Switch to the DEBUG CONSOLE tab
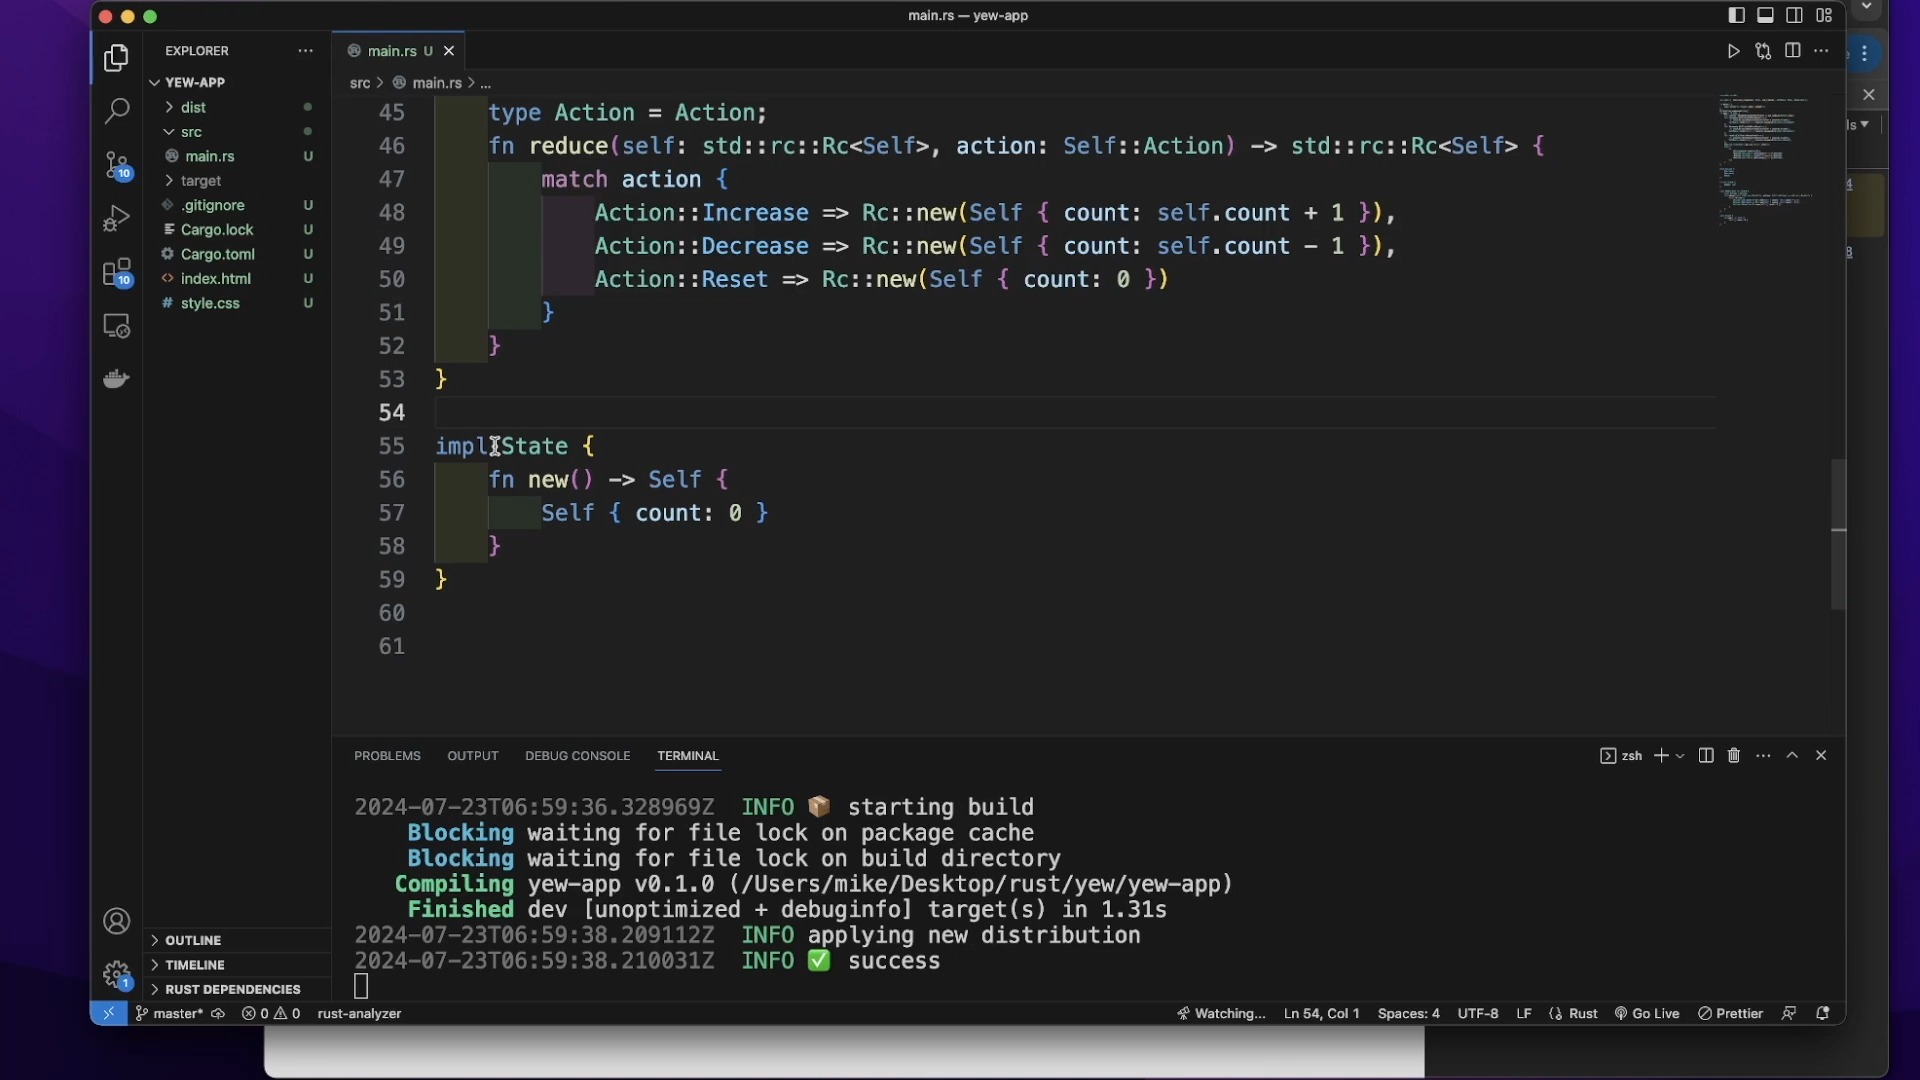Viewport: 1920px width, 1080px height. click(577, 756)
